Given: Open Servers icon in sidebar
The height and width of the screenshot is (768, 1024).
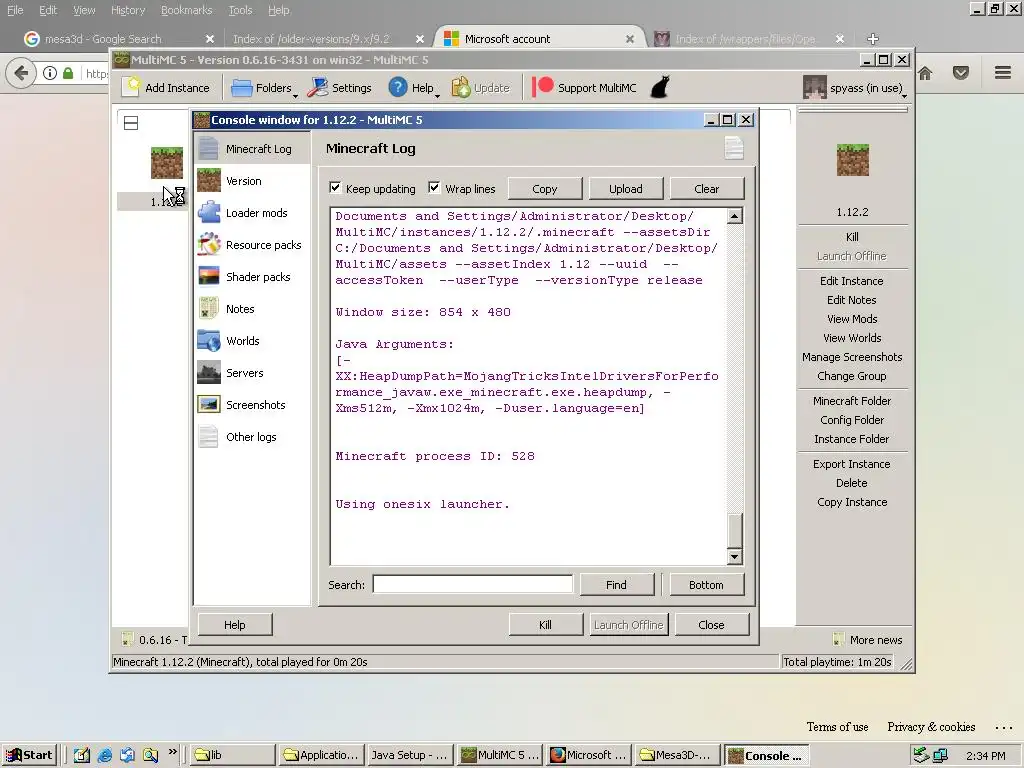Looking at the screenshot, I should (x=208, y=373).
